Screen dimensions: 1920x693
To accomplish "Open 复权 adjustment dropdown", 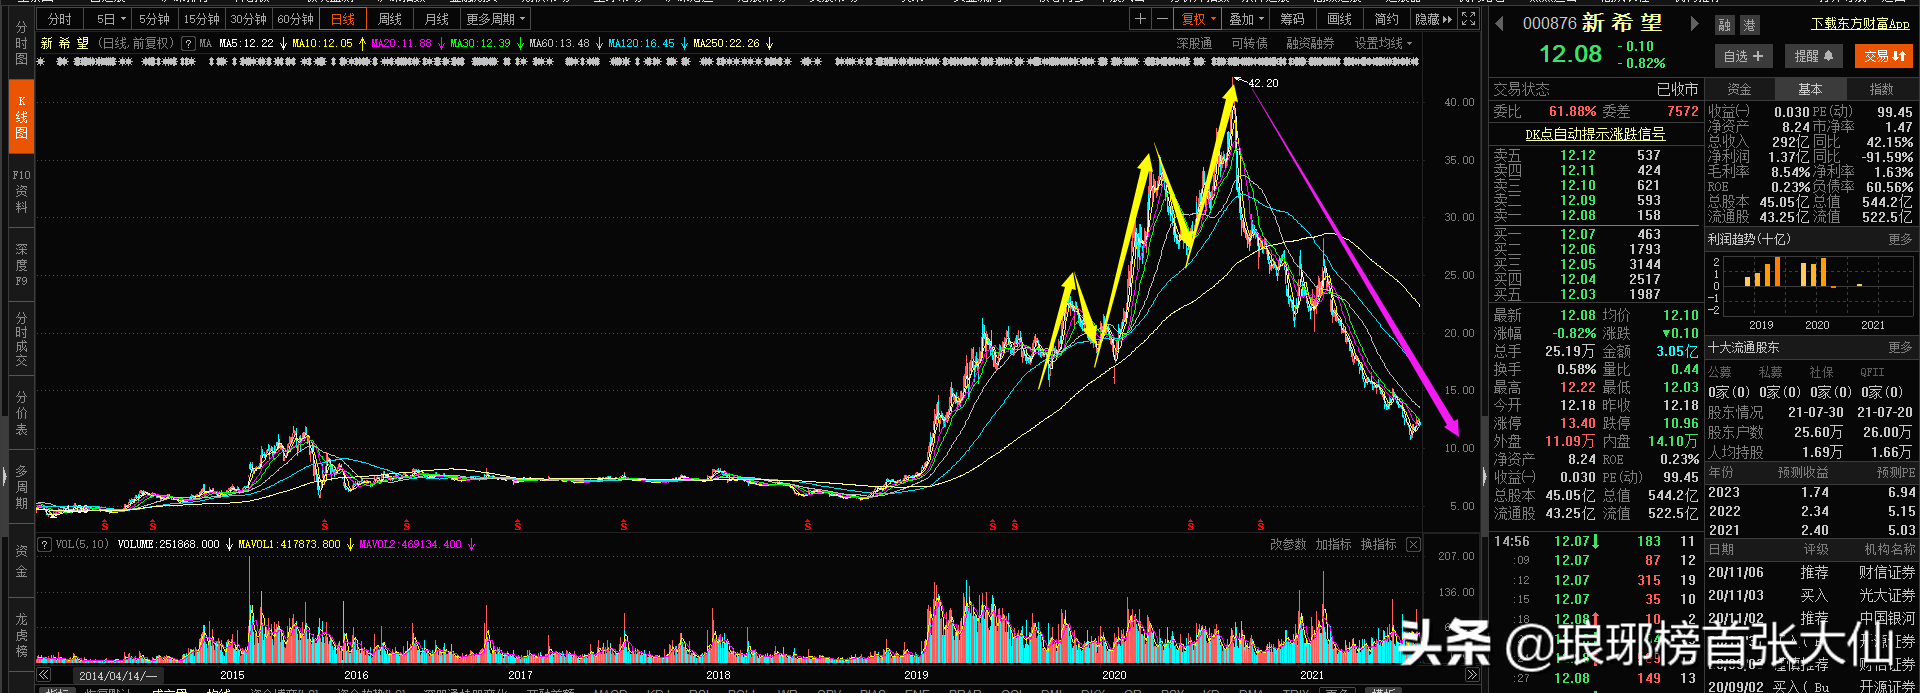I will click(1198, 19).
